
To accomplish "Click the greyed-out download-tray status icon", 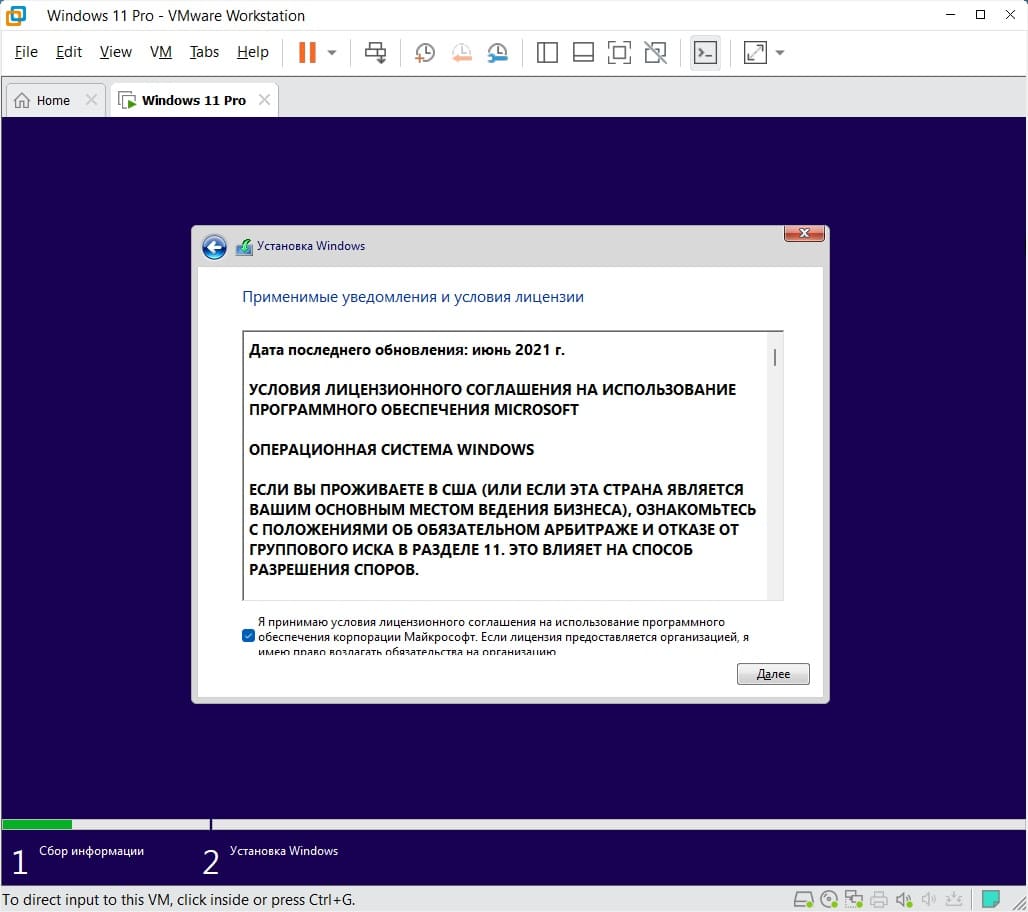I will pyautogui.click(x=954, y=900).
